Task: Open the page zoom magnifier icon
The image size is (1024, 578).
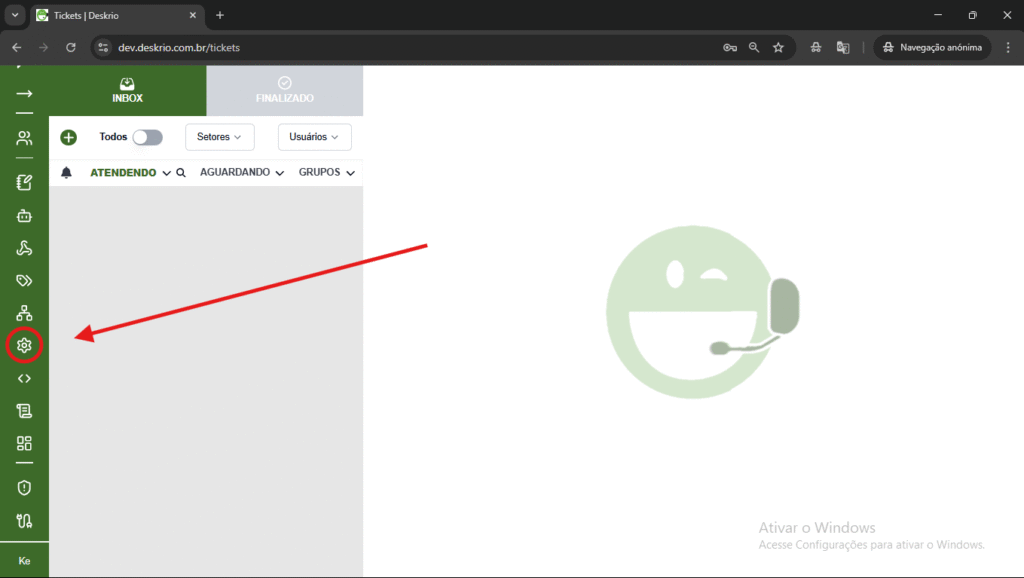Action: coord(754,48)
